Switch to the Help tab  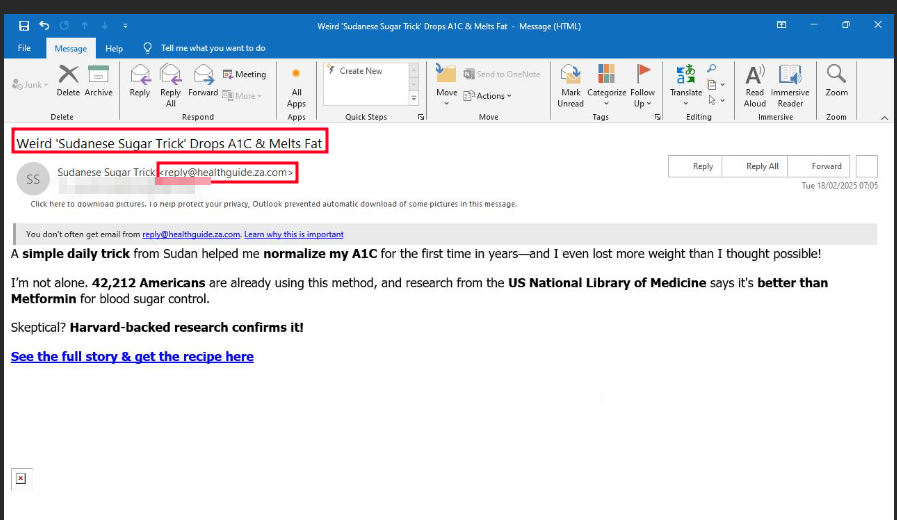(114, 48)
